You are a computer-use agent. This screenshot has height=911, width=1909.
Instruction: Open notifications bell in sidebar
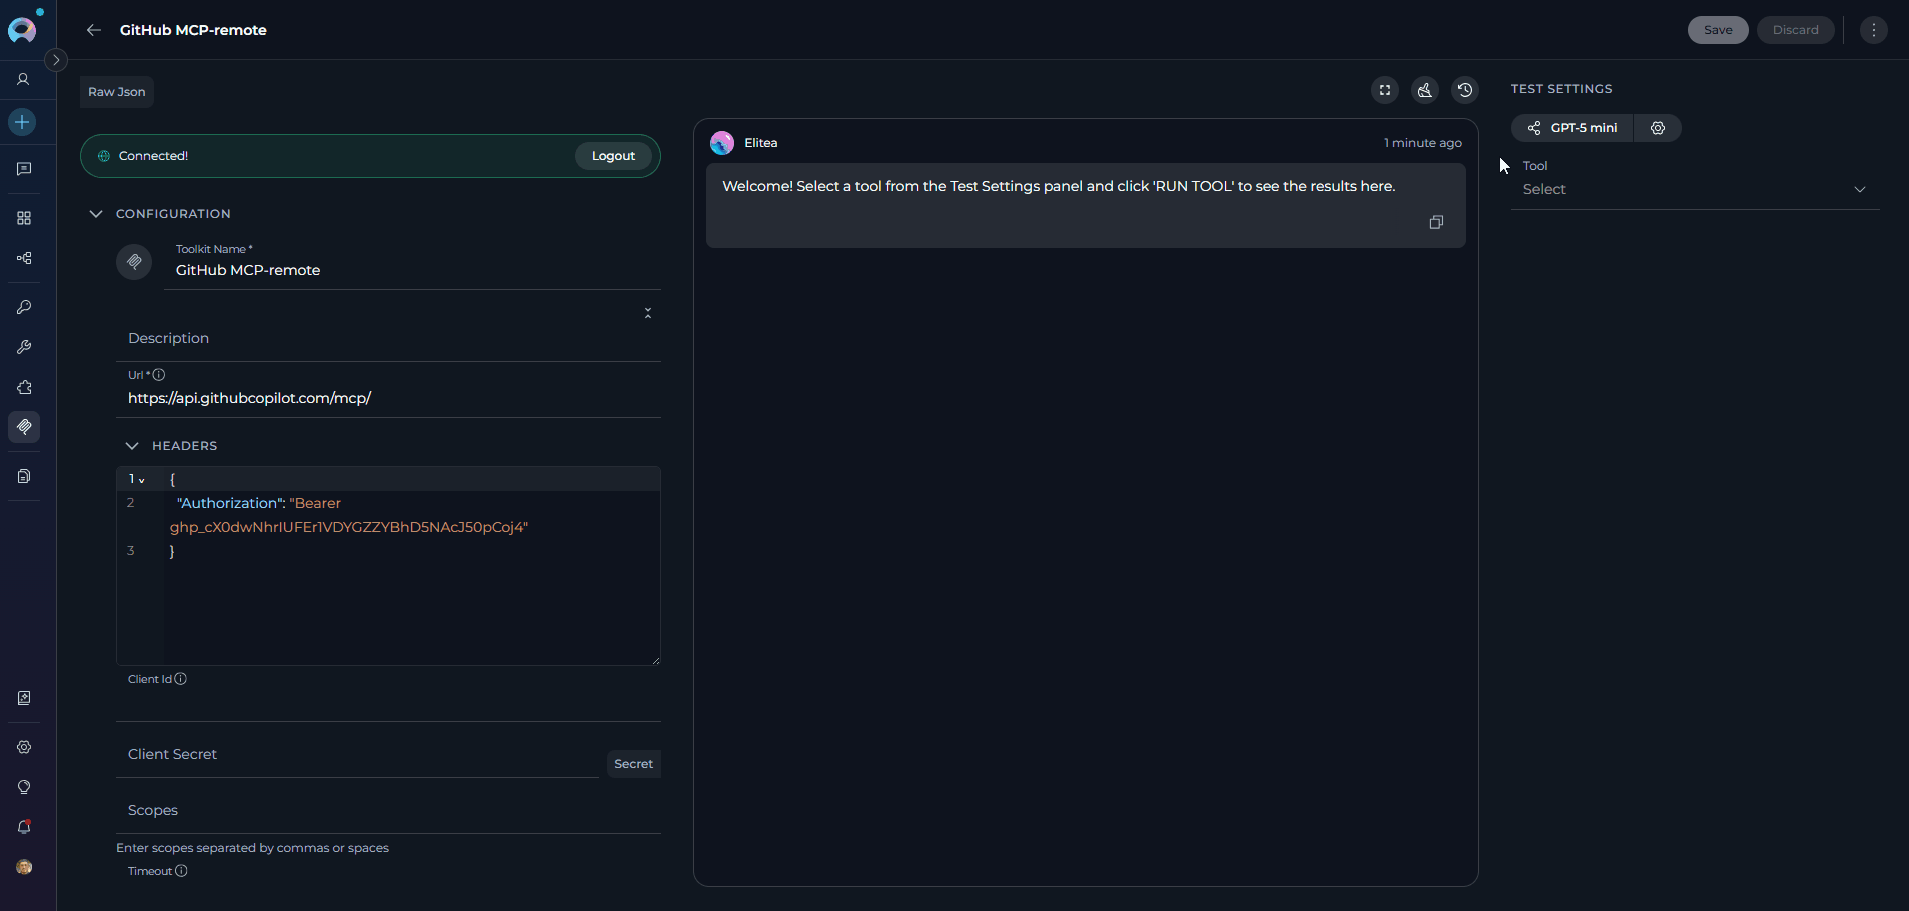(x=24, y=827)
